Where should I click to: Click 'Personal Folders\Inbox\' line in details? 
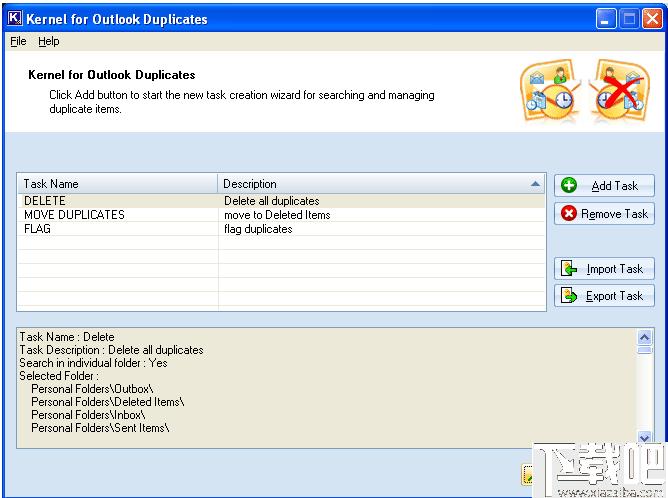[88, 415]
